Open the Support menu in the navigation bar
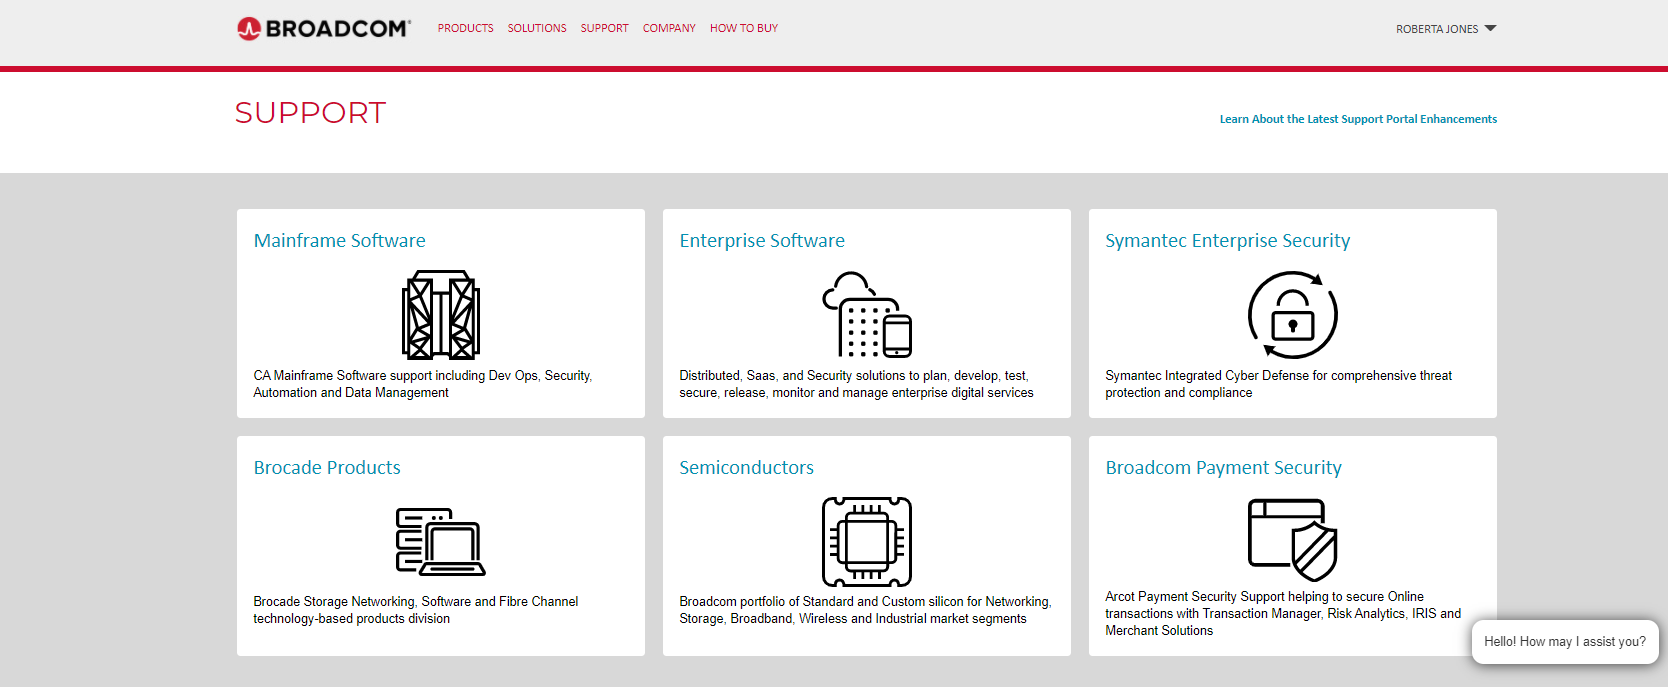 tap(605, 28)
